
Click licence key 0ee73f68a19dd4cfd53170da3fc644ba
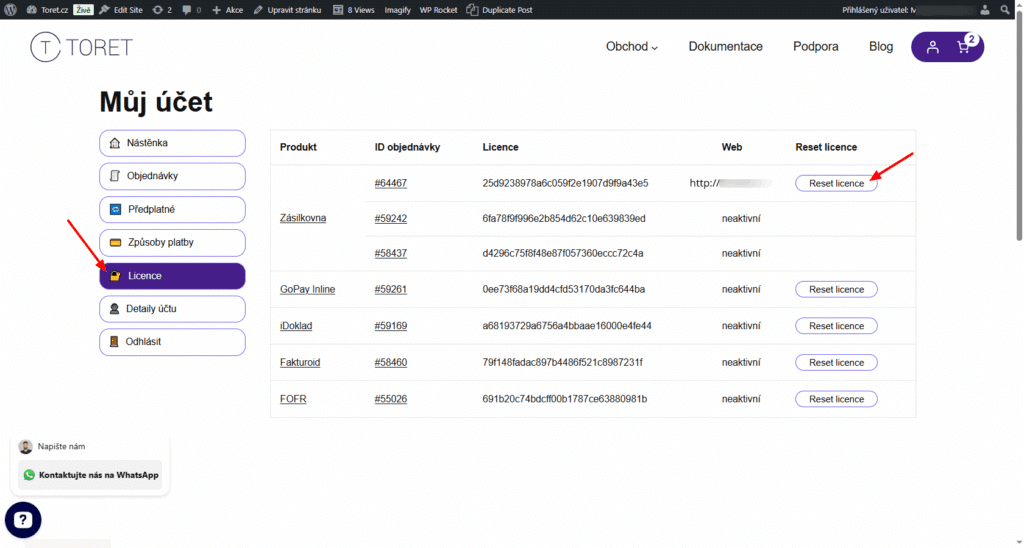[564, 289]
